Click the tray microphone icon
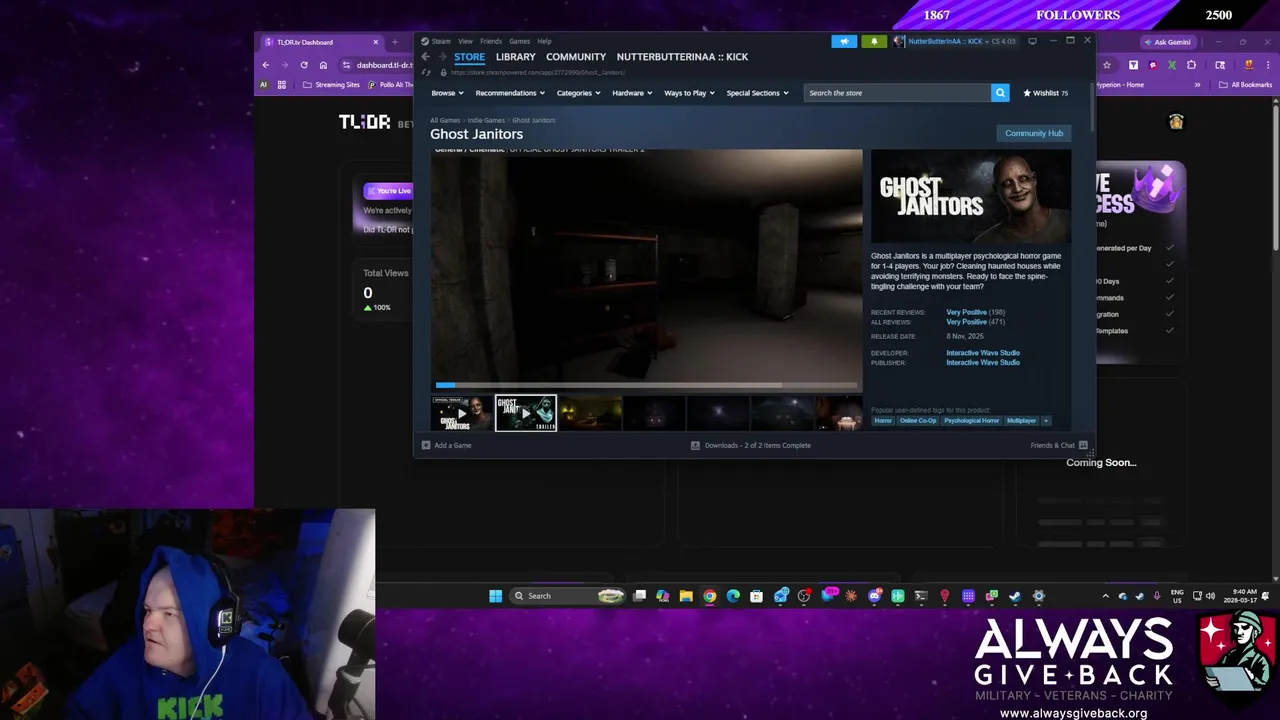The width and height of the screenshot is (1280, 720). pyautogui.click(x=1157, y=596)
